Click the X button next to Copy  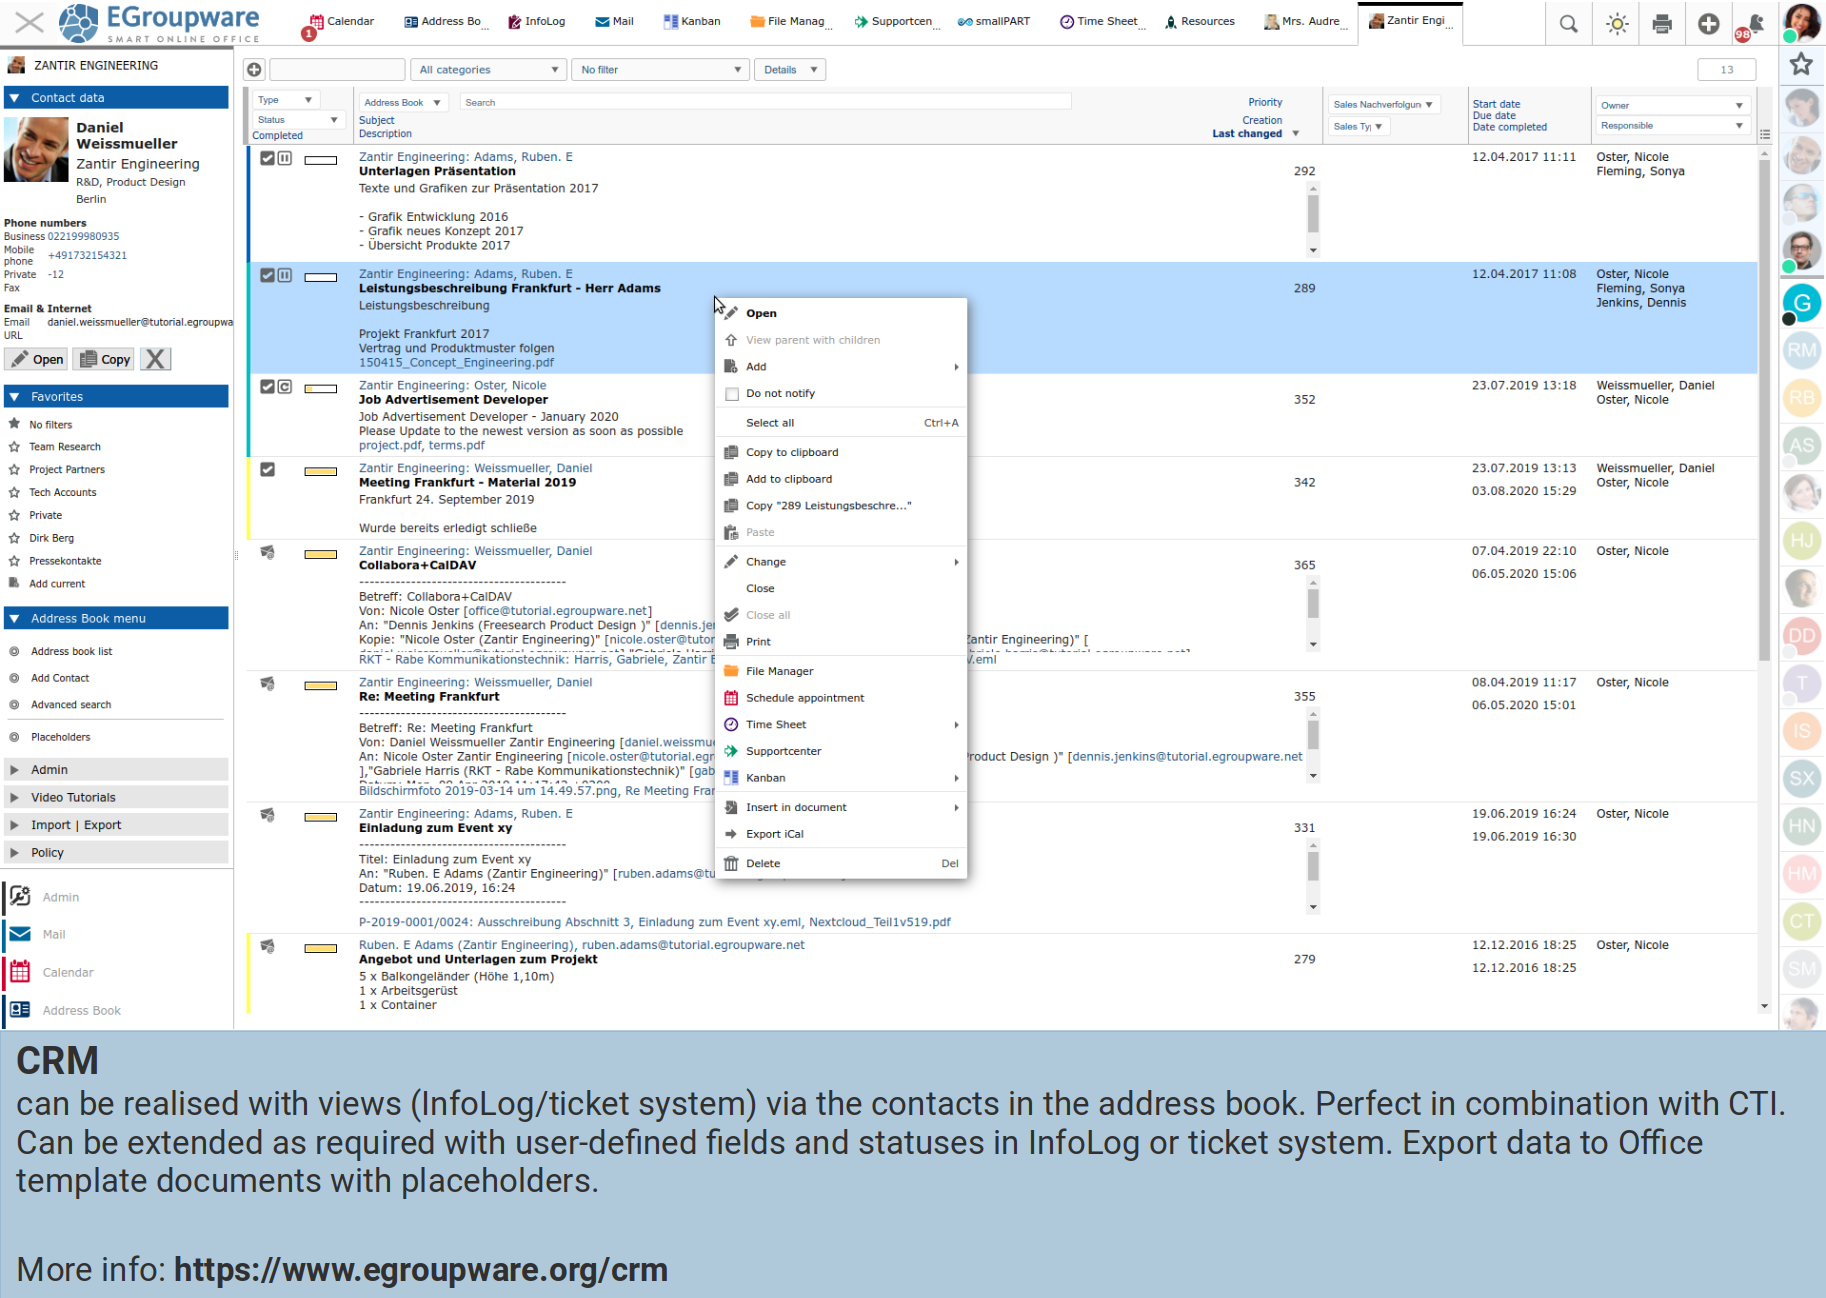tap(155, 360)
